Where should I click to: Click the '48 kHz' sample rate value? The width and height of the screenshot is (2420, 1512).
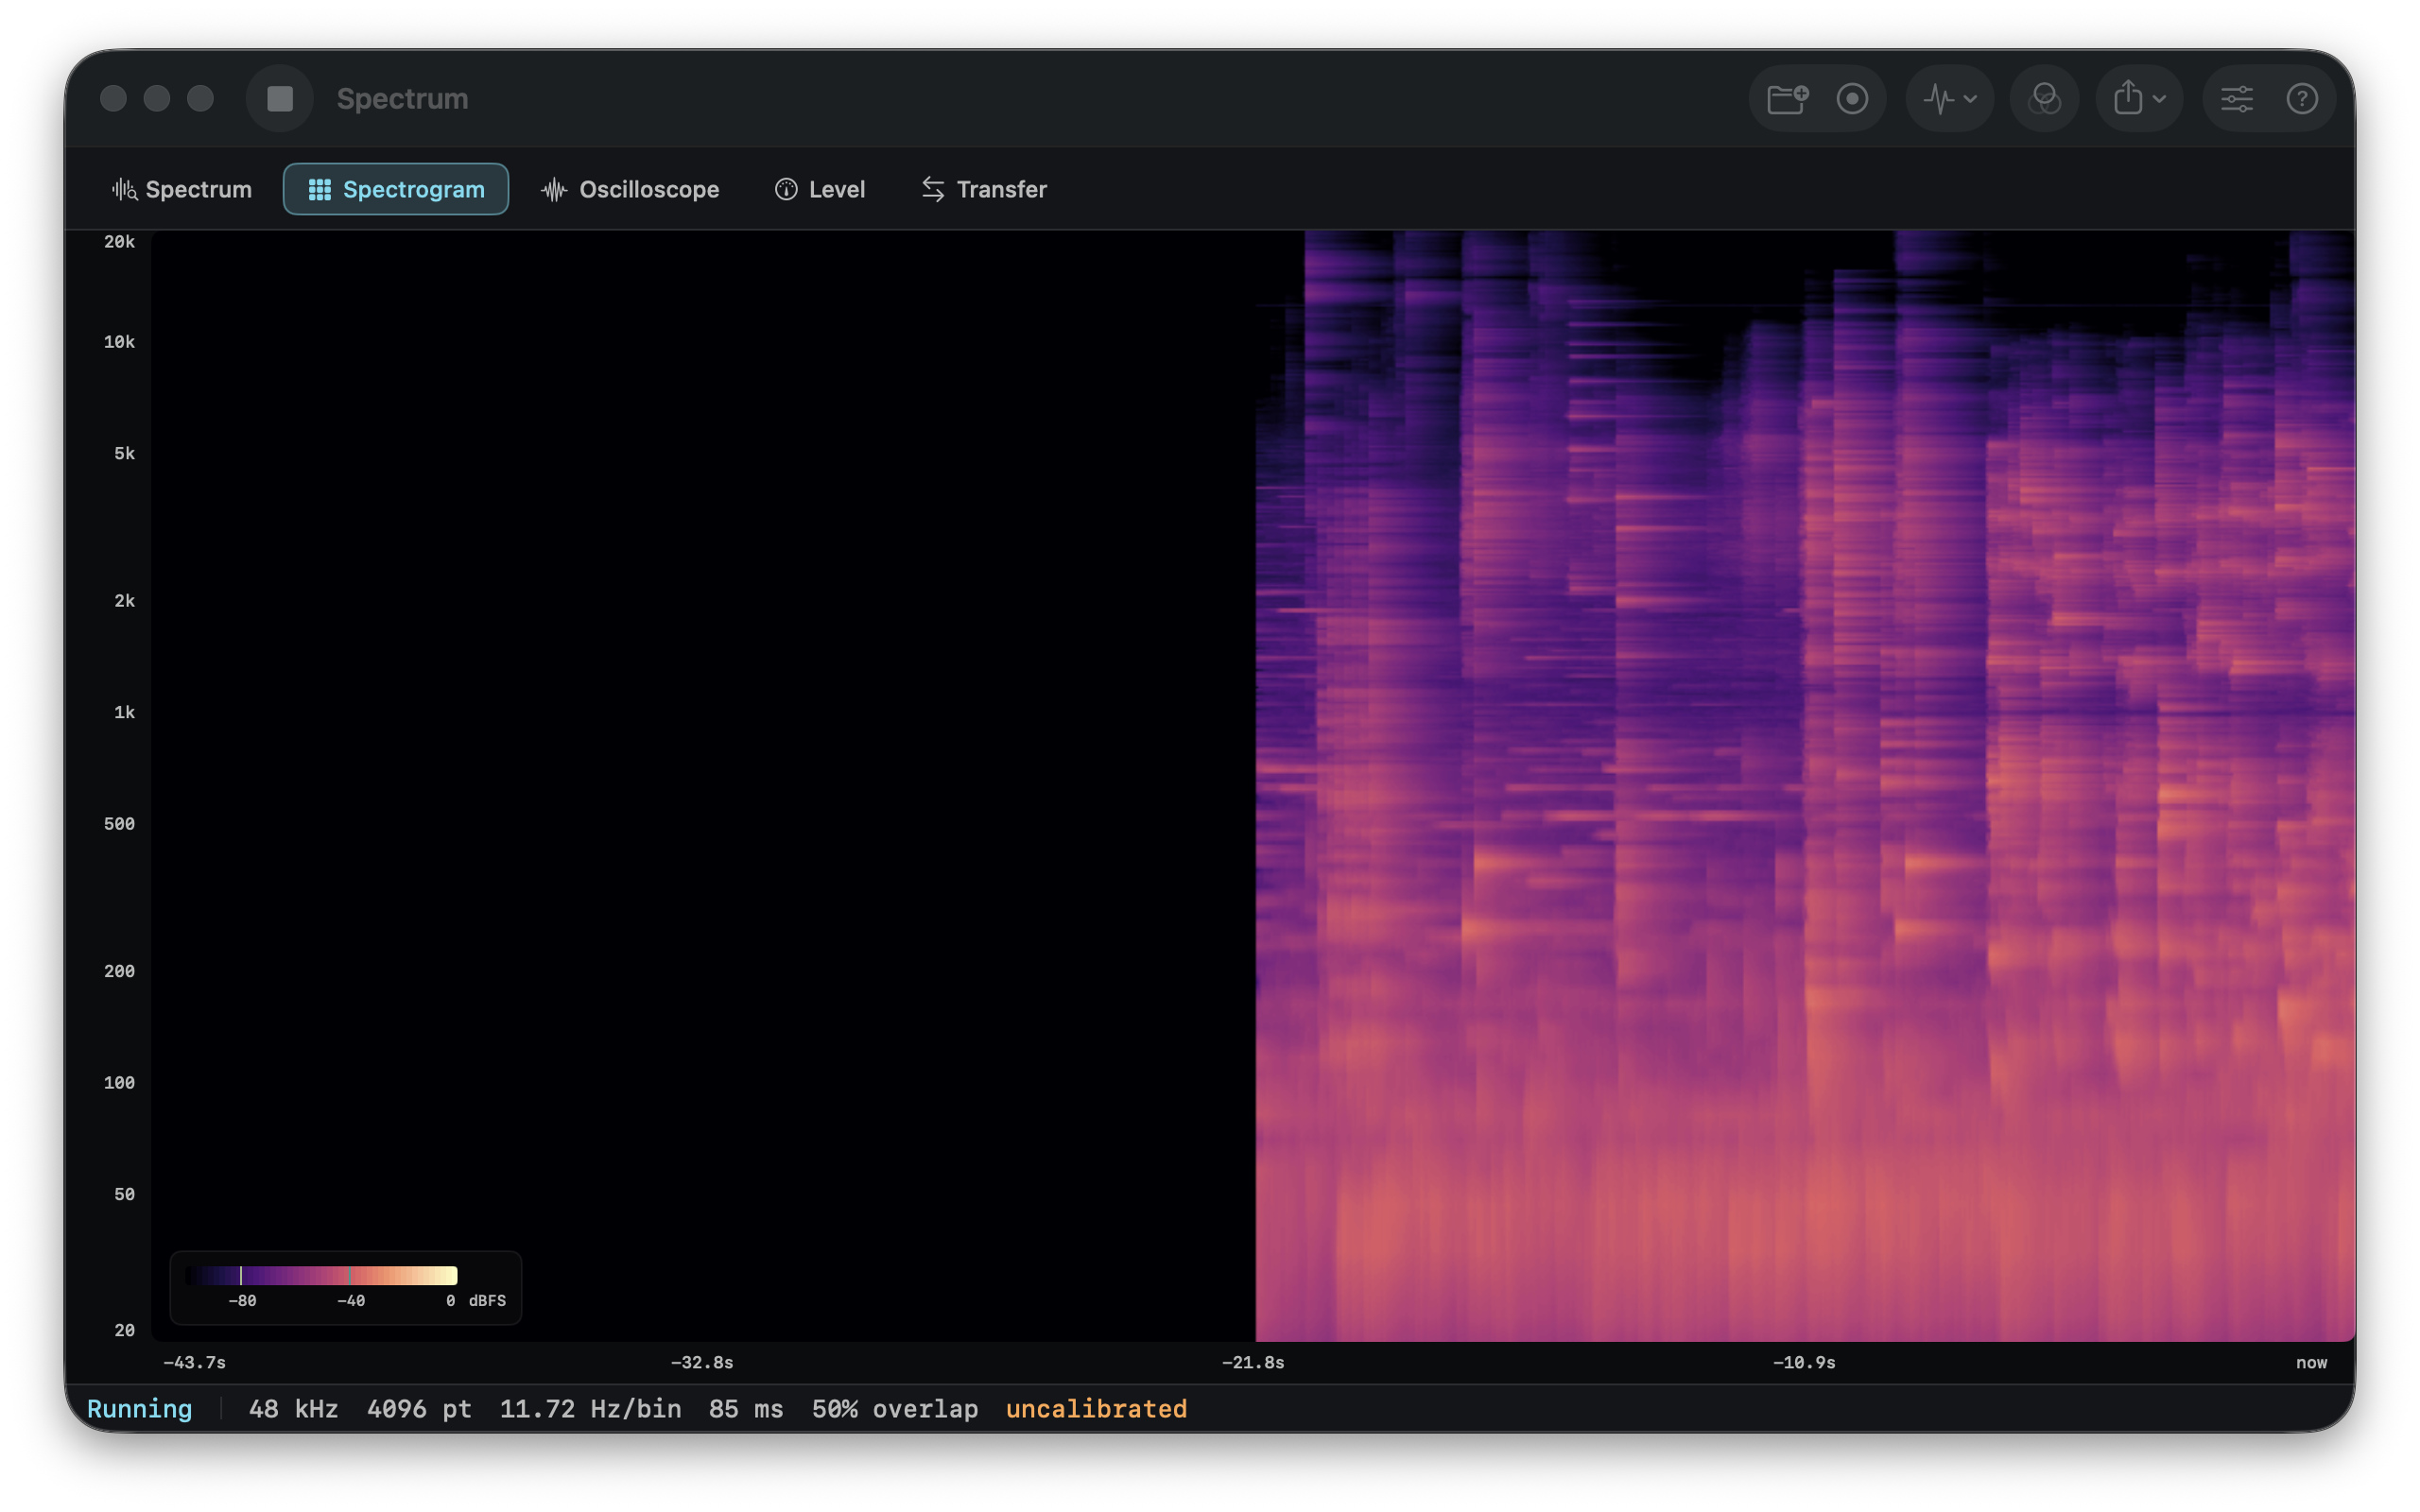(x=293, y=1408)
